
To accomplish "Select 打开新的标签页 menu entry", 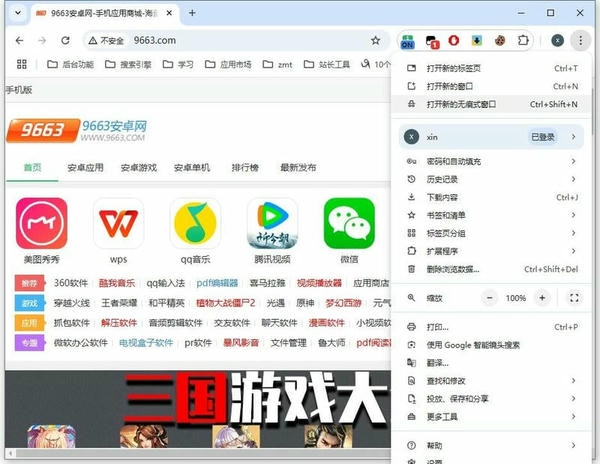I will [x=491, y=68].
